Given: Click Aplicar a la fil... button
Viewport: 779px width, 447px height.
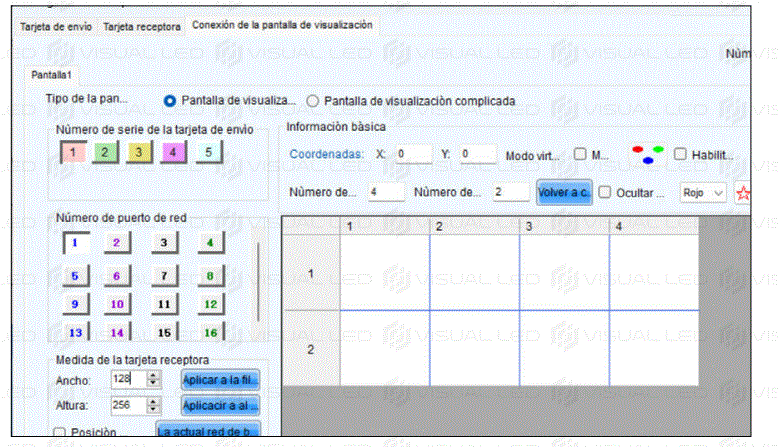Looking at the screenshot, I should click(220, 380).
